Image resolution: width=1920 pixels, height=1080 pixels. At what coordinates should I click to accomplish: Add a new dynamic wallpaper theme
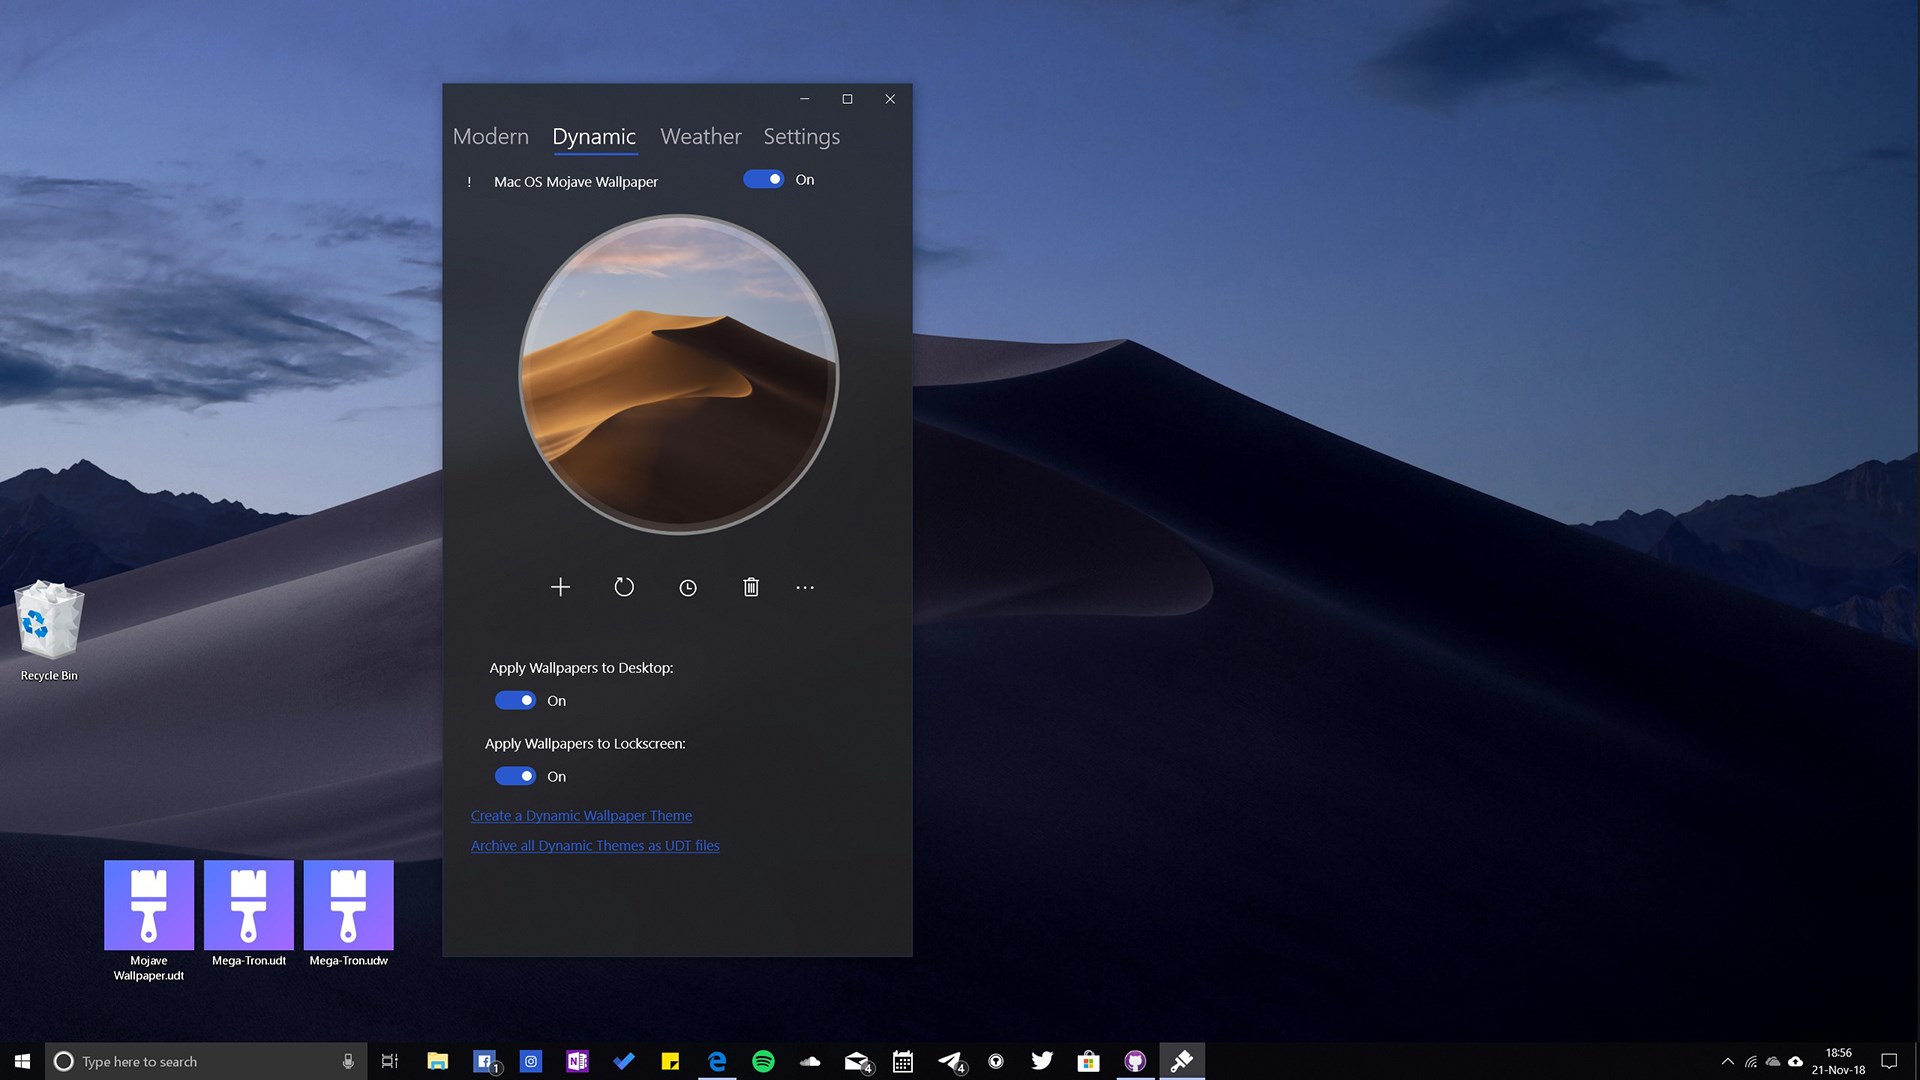(561, 588)
